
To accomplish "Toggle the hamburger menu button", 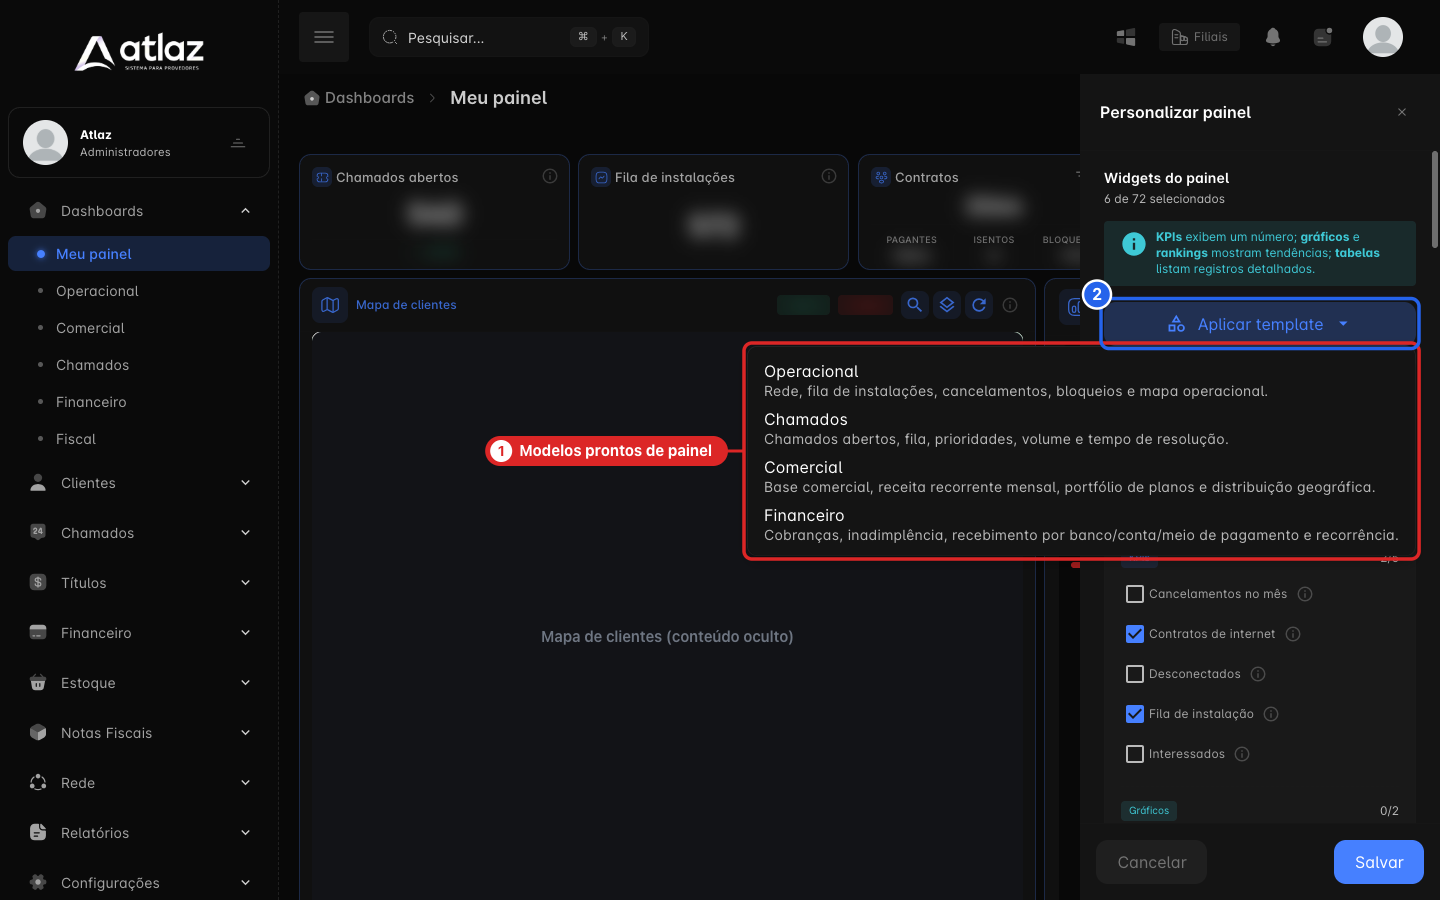I will pos(324,37).
